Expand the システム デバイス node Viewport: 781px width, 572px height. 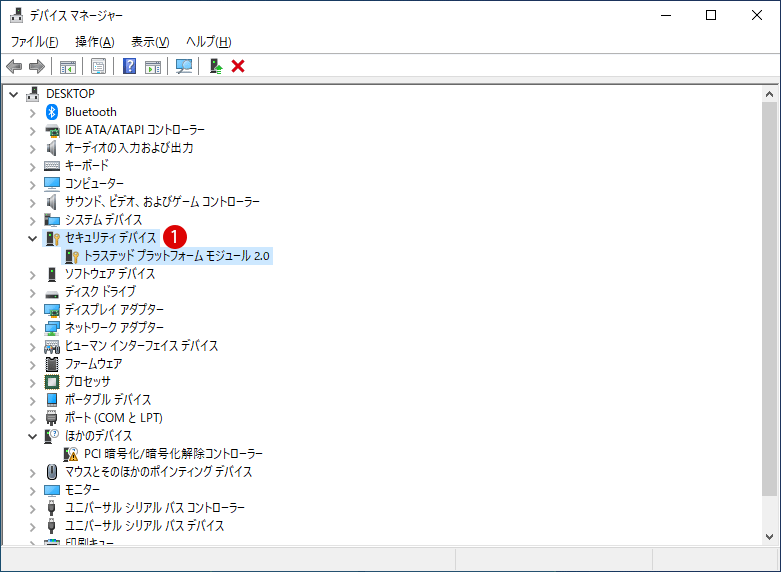pyautogui.click(x=33, y=221)
